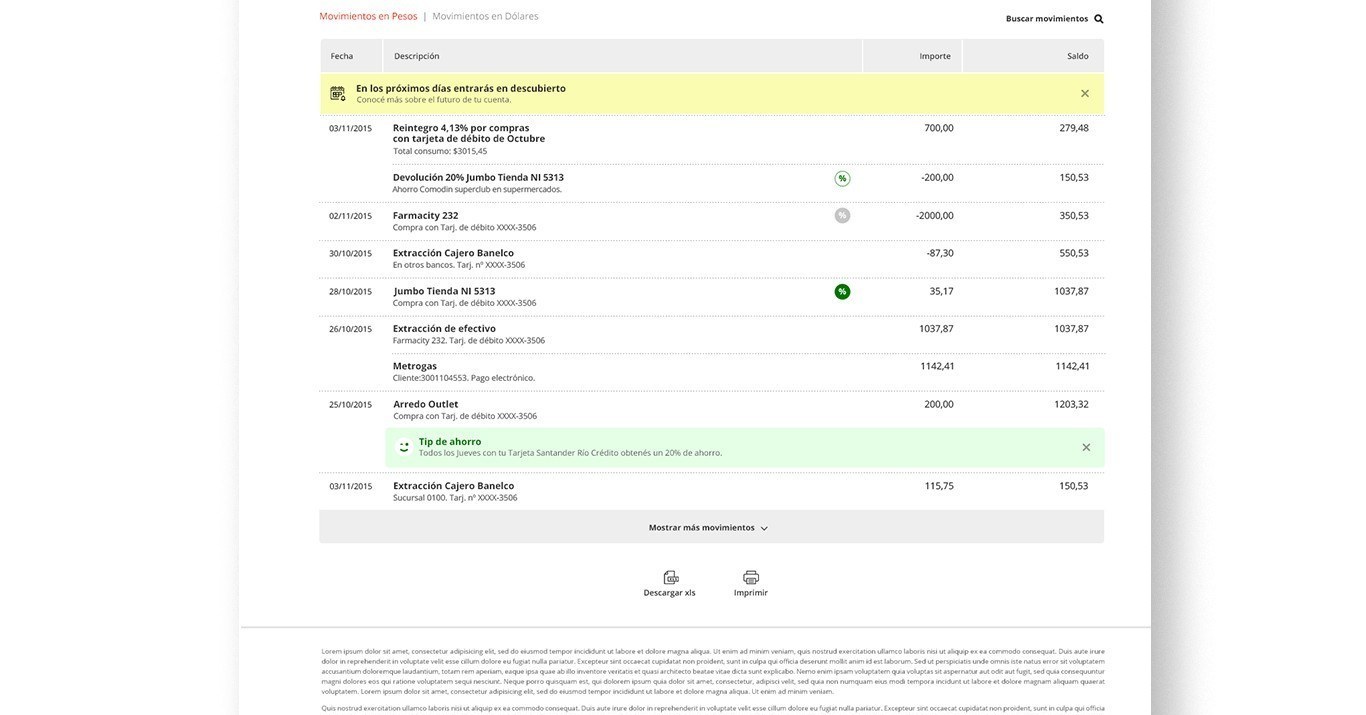Click the Descargar xls icon

[671, 577]
